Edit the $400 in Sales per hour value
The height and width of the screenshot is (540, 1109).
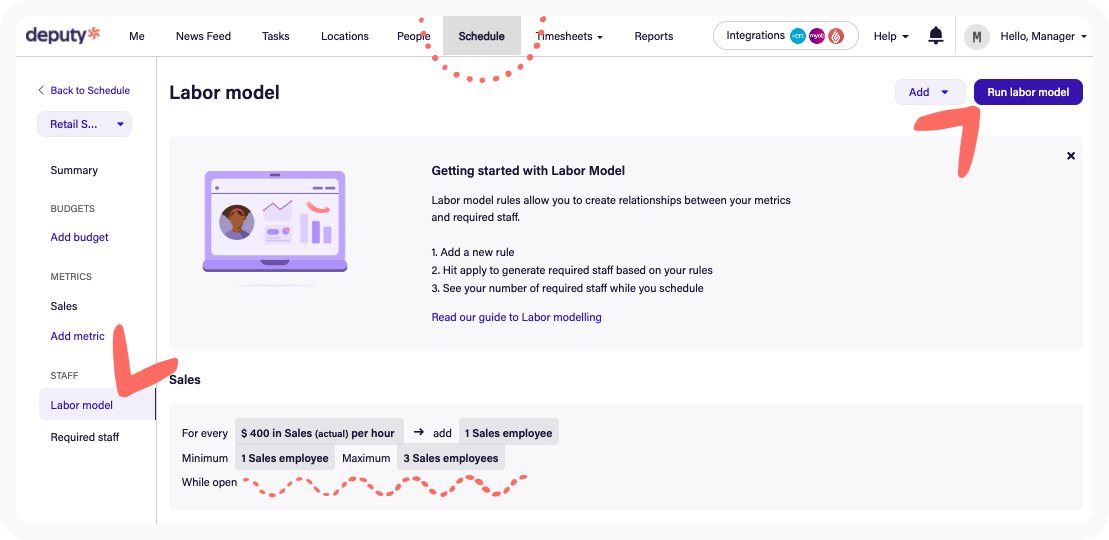pyautogui.click(x=319, y=433)
